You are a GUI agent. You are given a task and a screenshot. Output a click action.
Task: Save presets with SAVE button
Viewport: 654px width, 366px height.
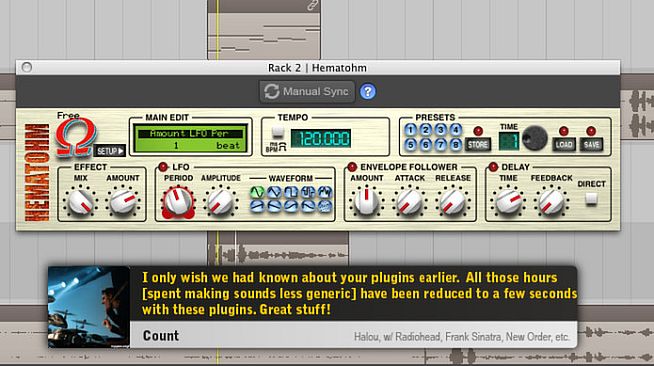(x=591, y=145)
